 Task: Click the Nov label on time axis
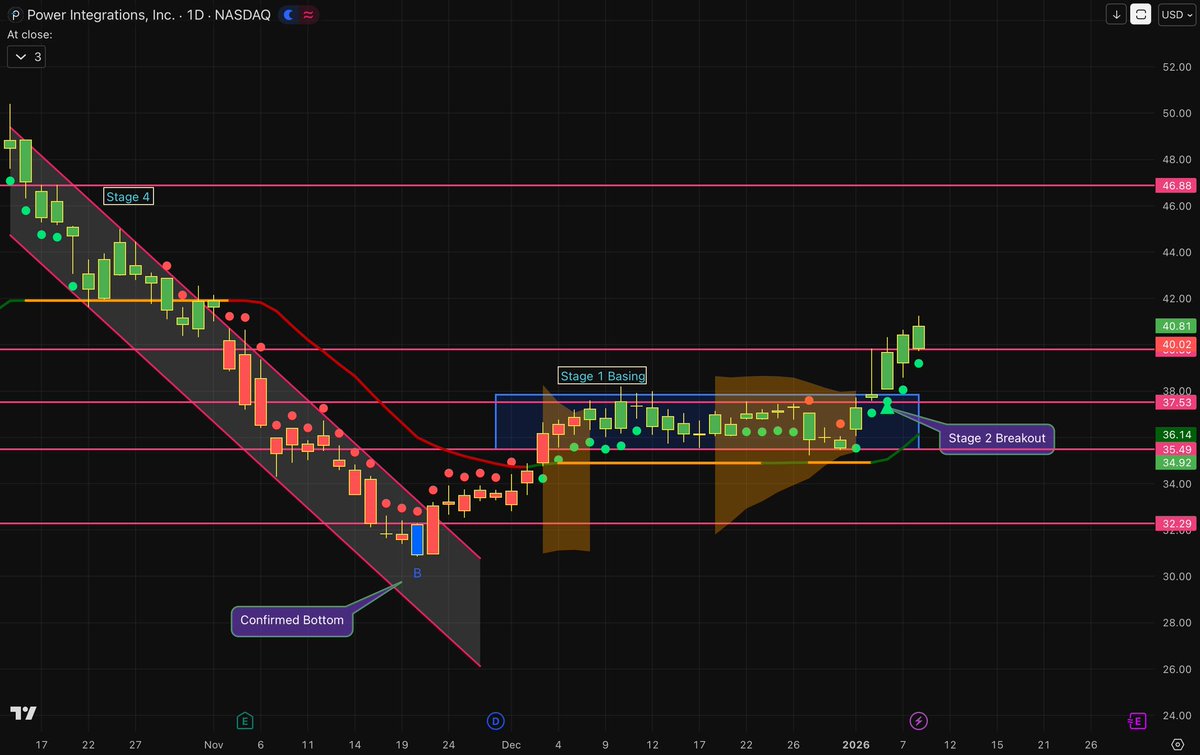coord(213,745)
